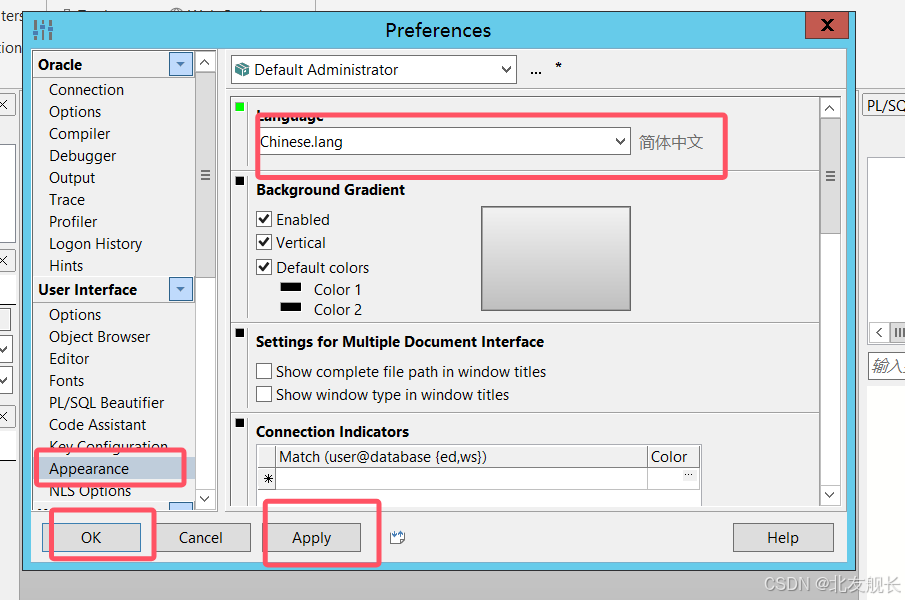The width and height of the screenshot is (905, 600).
Task: Click the PL/SQL Developer logo in the title bar
Action: (x=41, y=29)
